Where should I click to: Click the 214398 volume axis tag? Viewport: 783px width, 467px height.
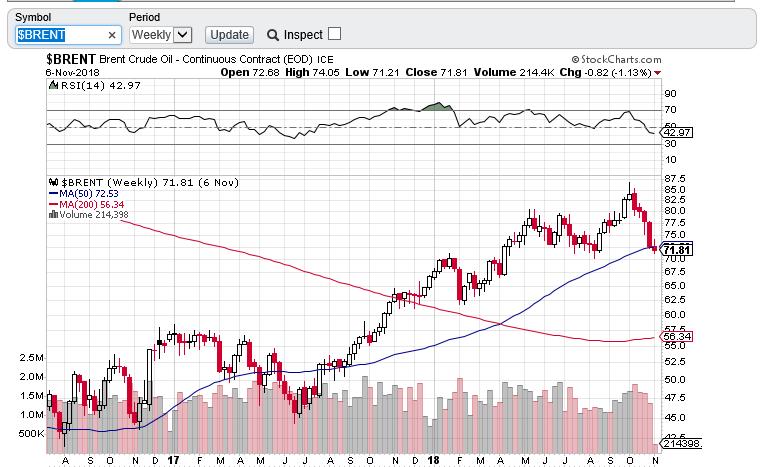point(681,444)
